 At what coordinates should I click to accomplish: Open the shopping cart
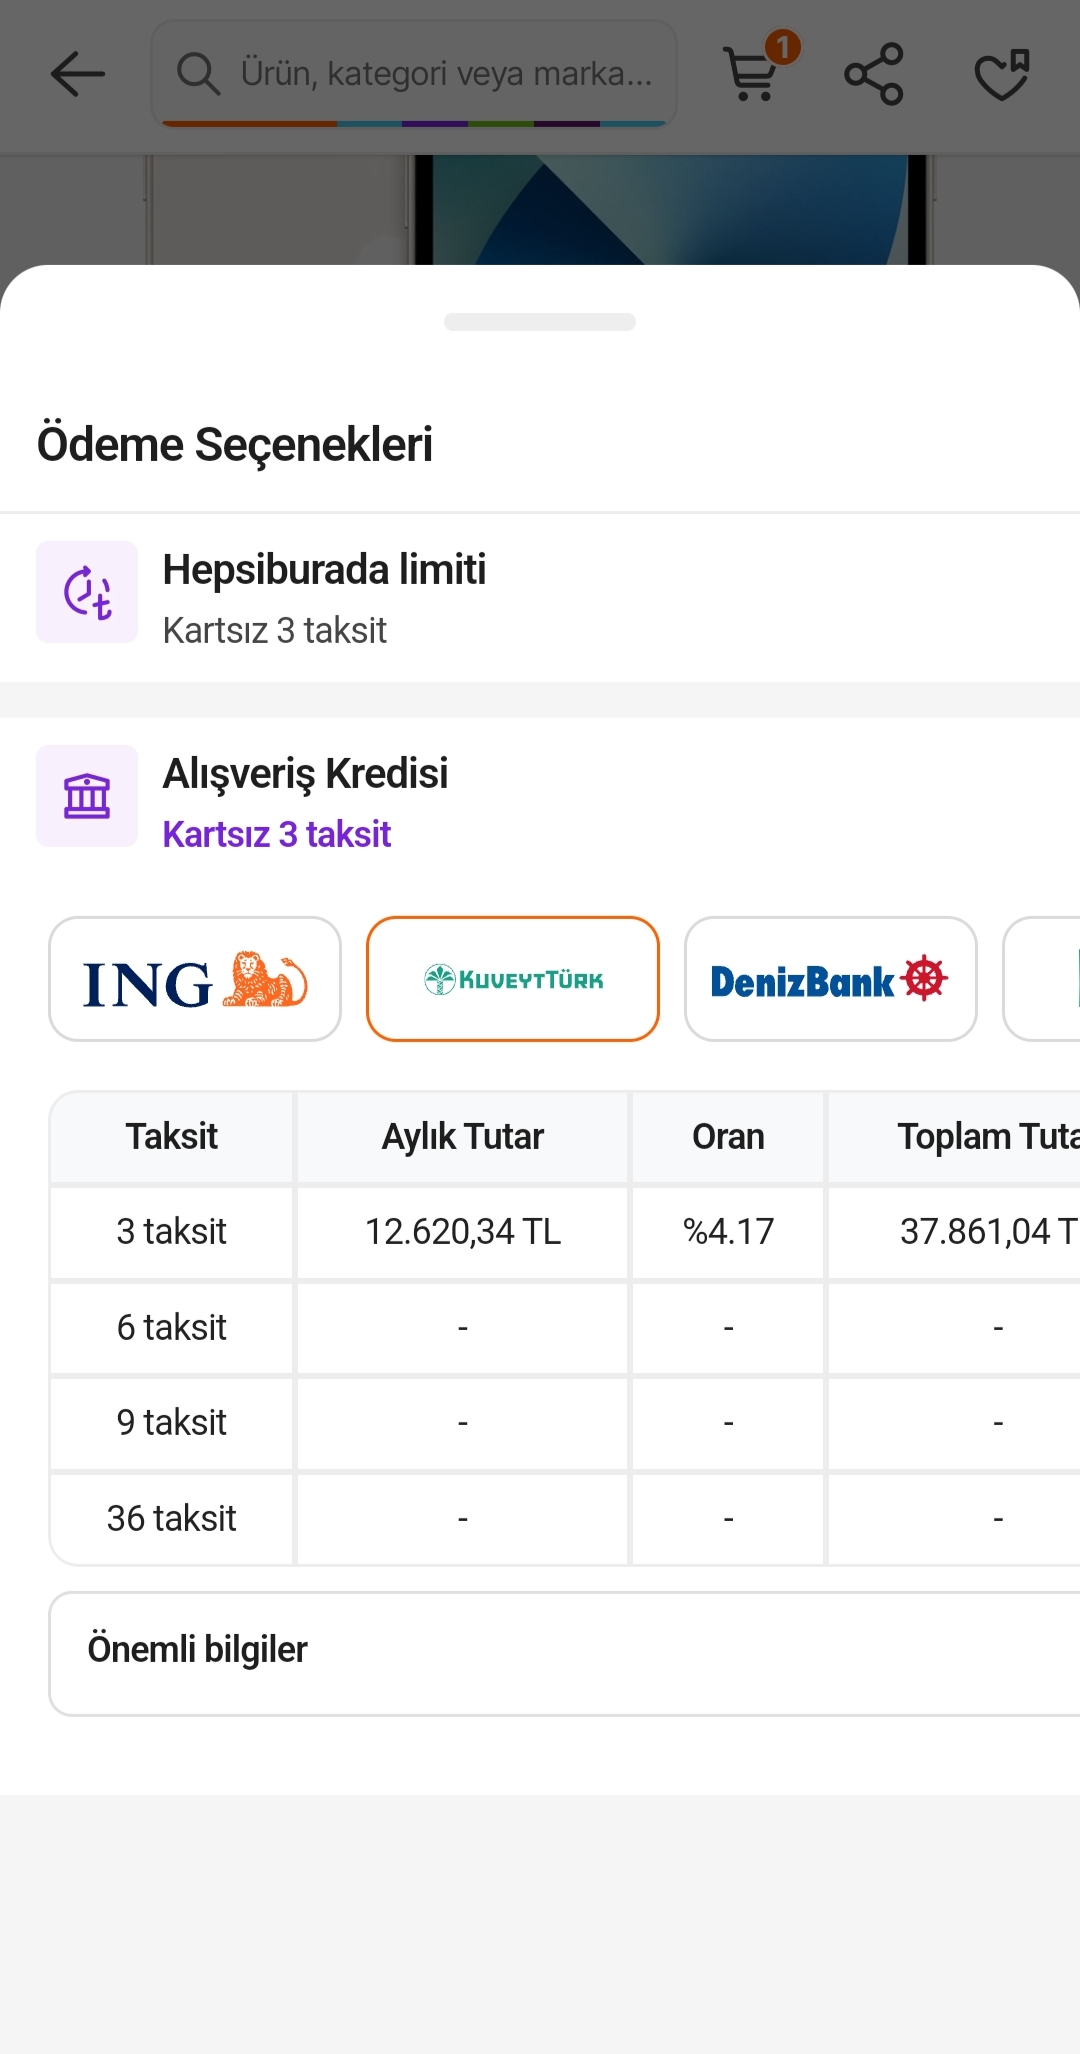(752, 74)
